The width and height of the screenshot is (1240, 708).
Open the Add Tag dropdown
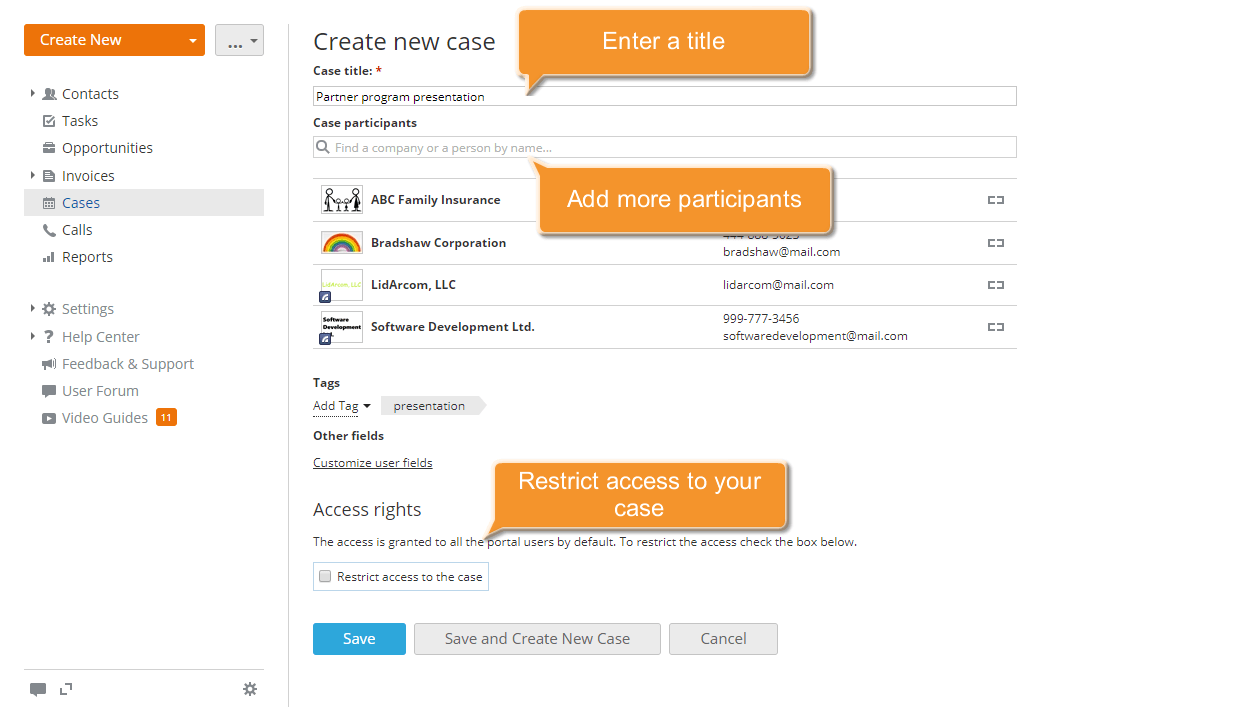[x=340, y=405]
